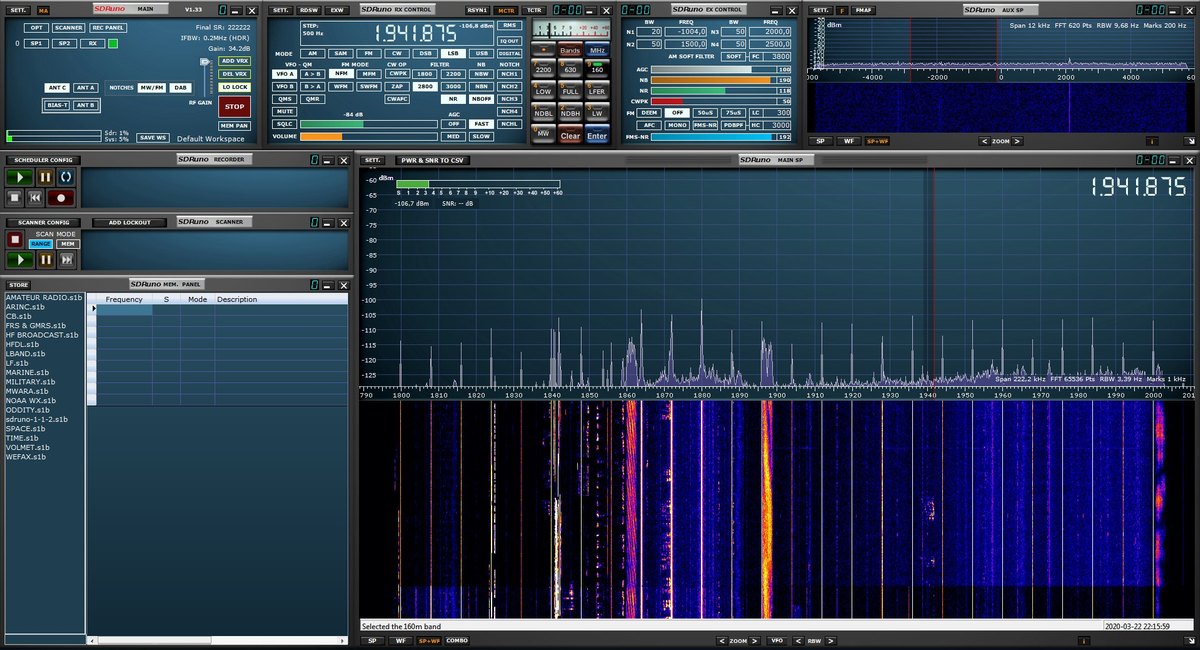Viewport: 1200px width, 650px height.
Task: Adjust the VOLUME slider in RX Control
Action: [368, 136]
